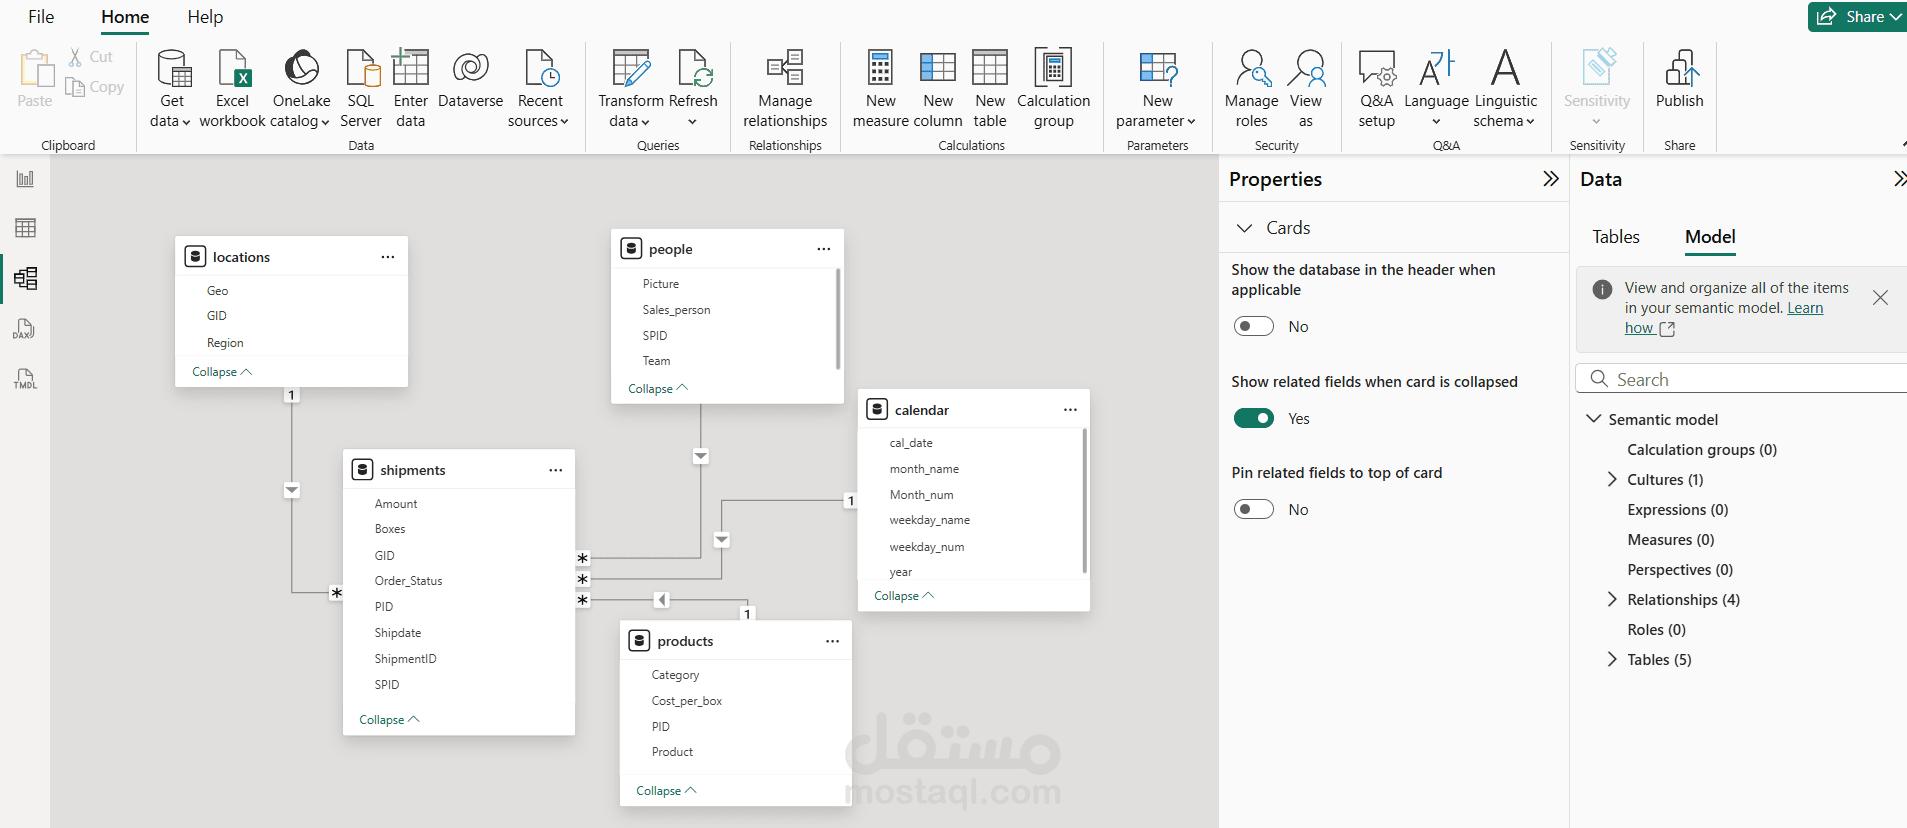Select the Model tab in Data pane

[x=1710, y=237]
